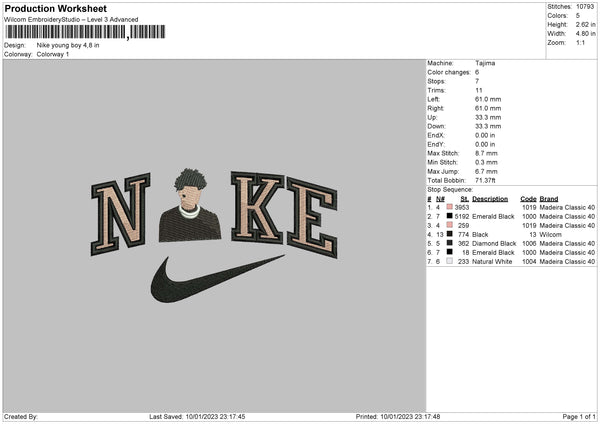The image size is (600, 424).
Task: Click the Diamond Black swatch beside 362
Action: (x=450, y=243)
